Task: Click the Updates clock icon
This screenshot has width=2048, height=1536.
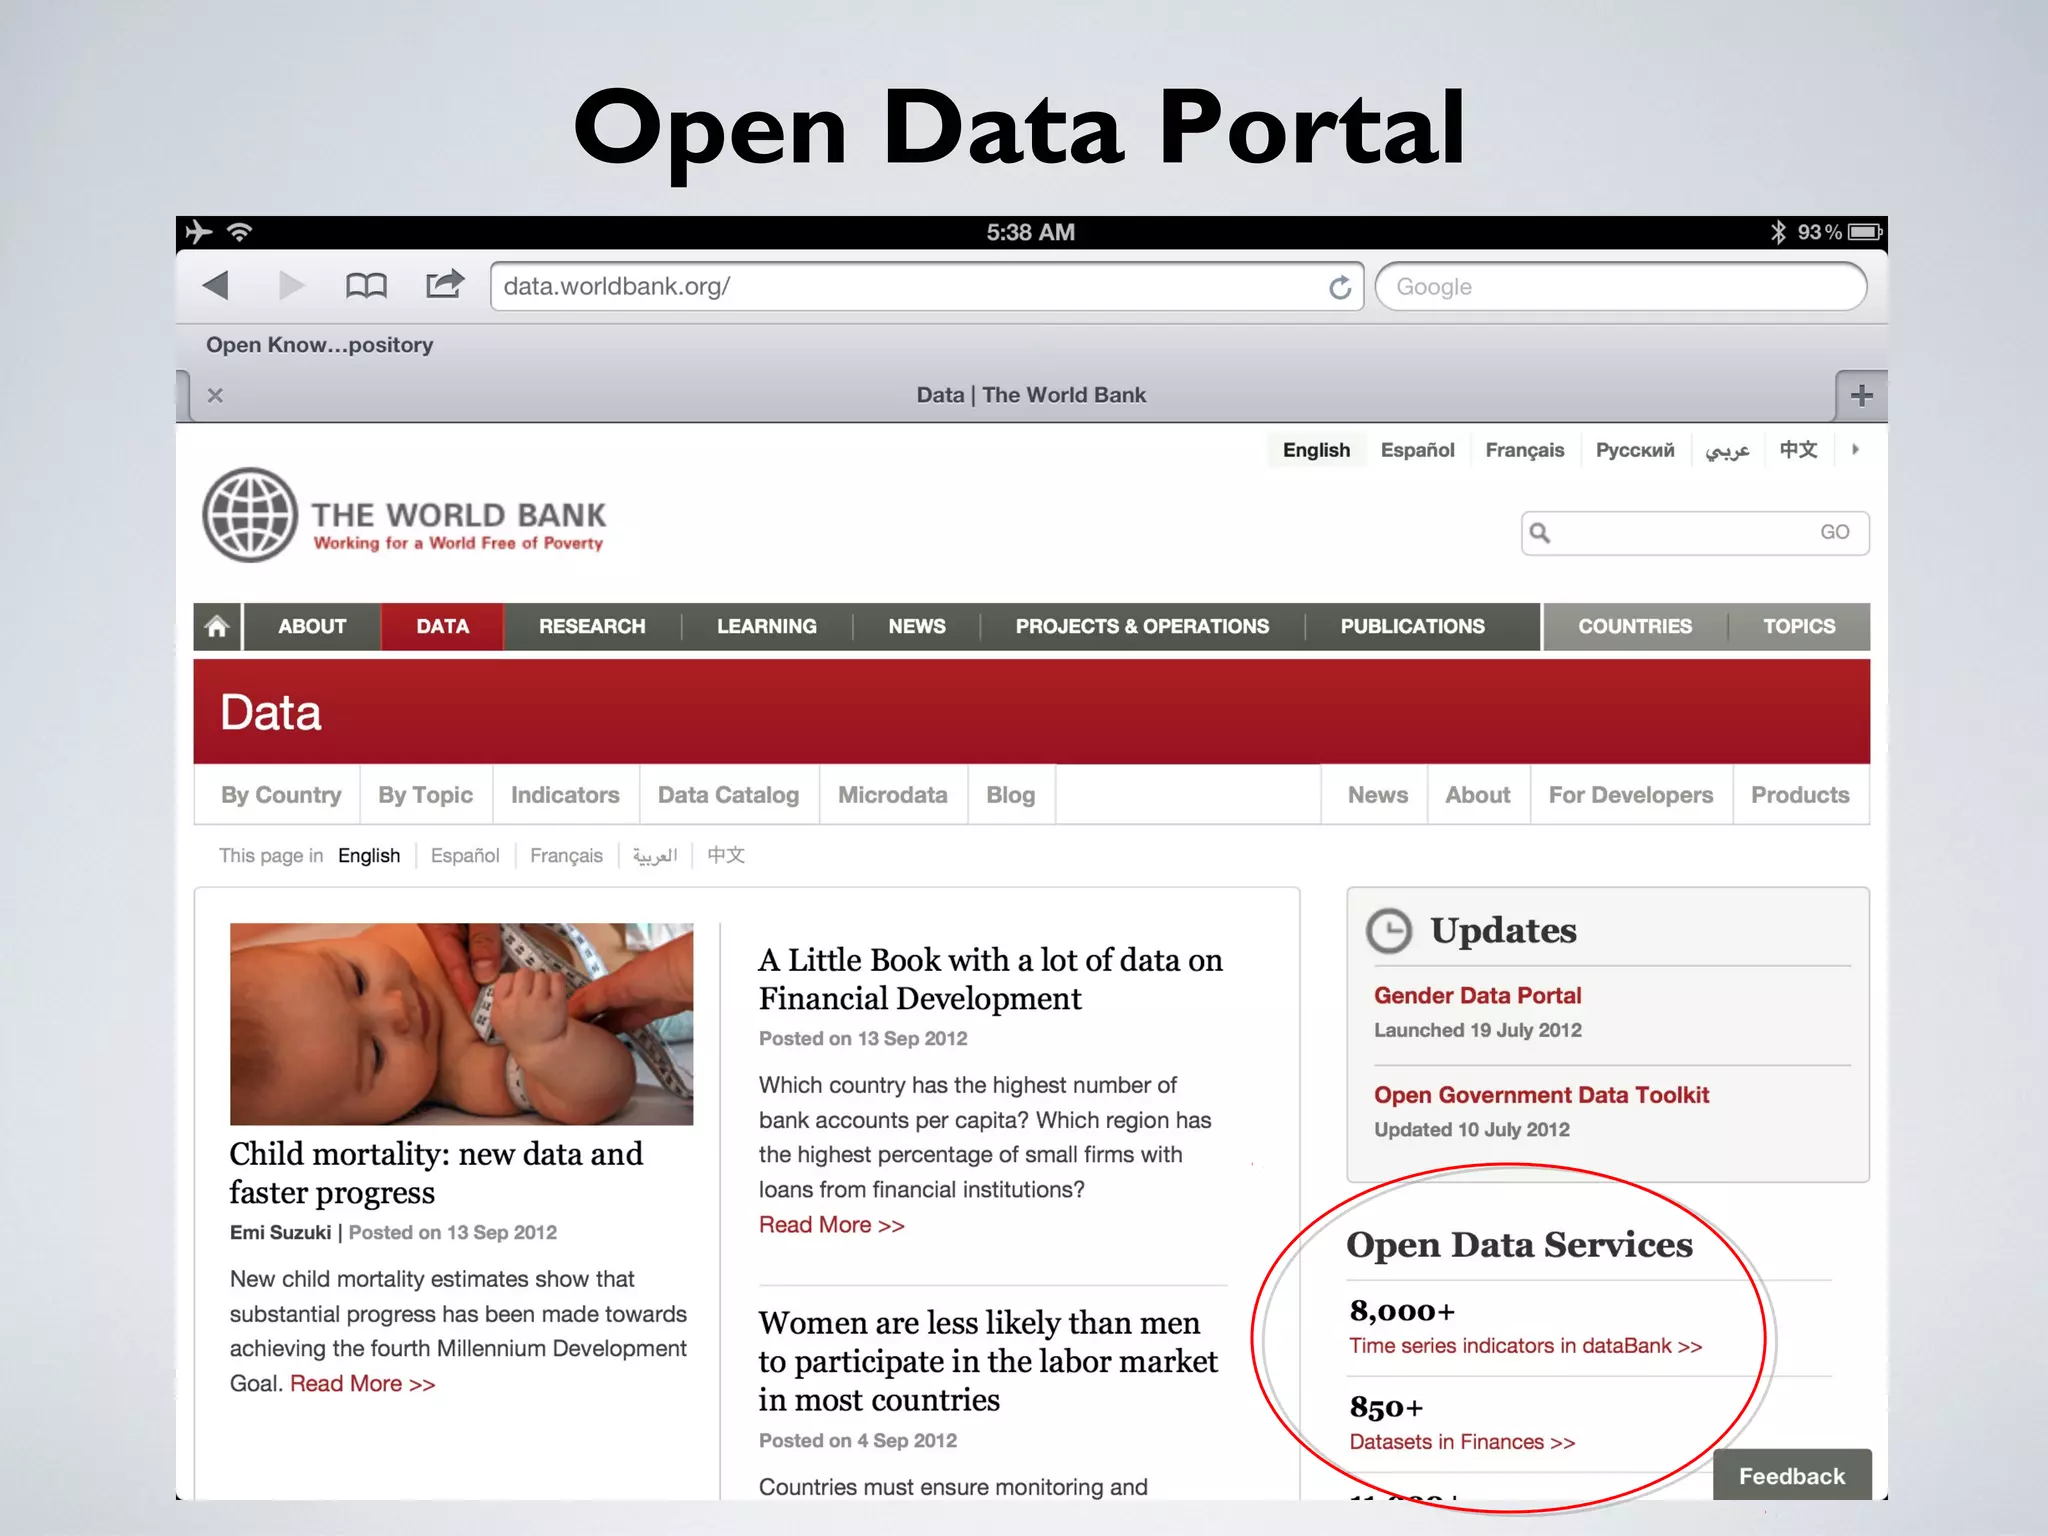Action: (1389, 931)
